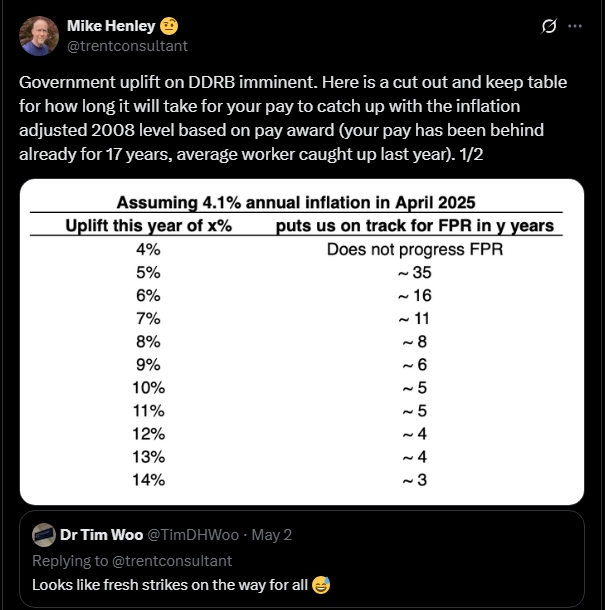Click the 'Uplift this year of x%' column header

tap(149, 225)
